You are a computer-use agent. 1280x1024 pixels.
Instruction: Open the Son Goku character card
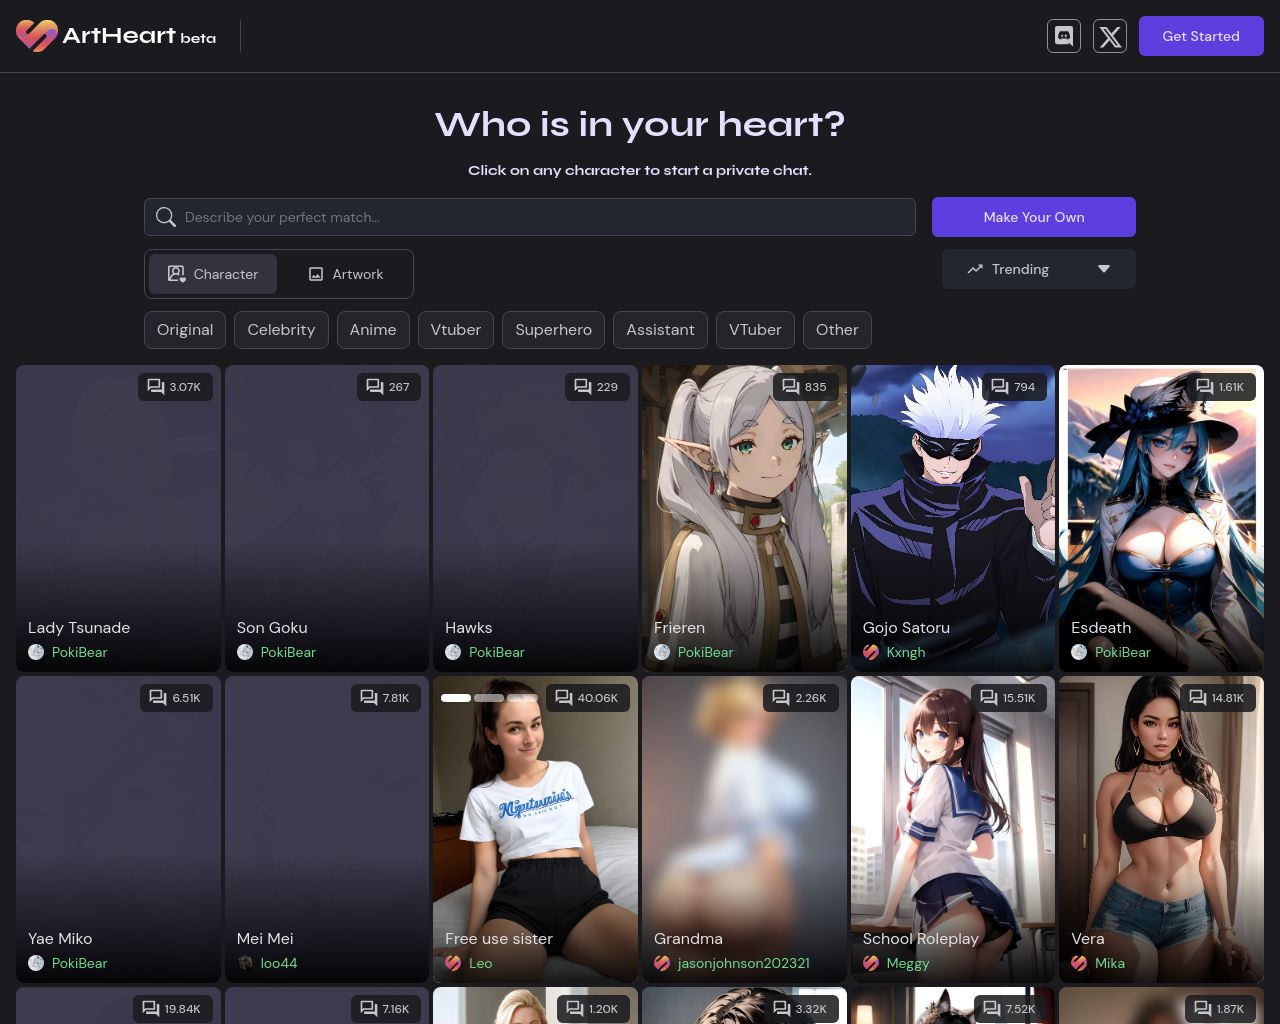(327, 518)
